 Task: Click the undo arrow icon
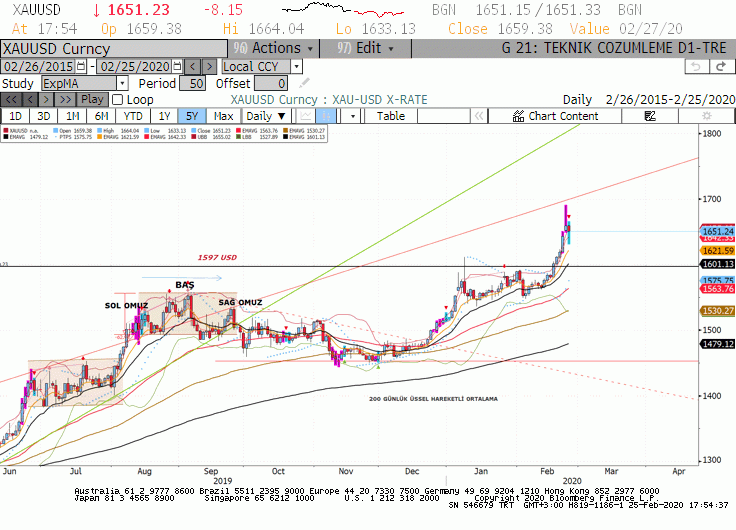tap(696, 67)
